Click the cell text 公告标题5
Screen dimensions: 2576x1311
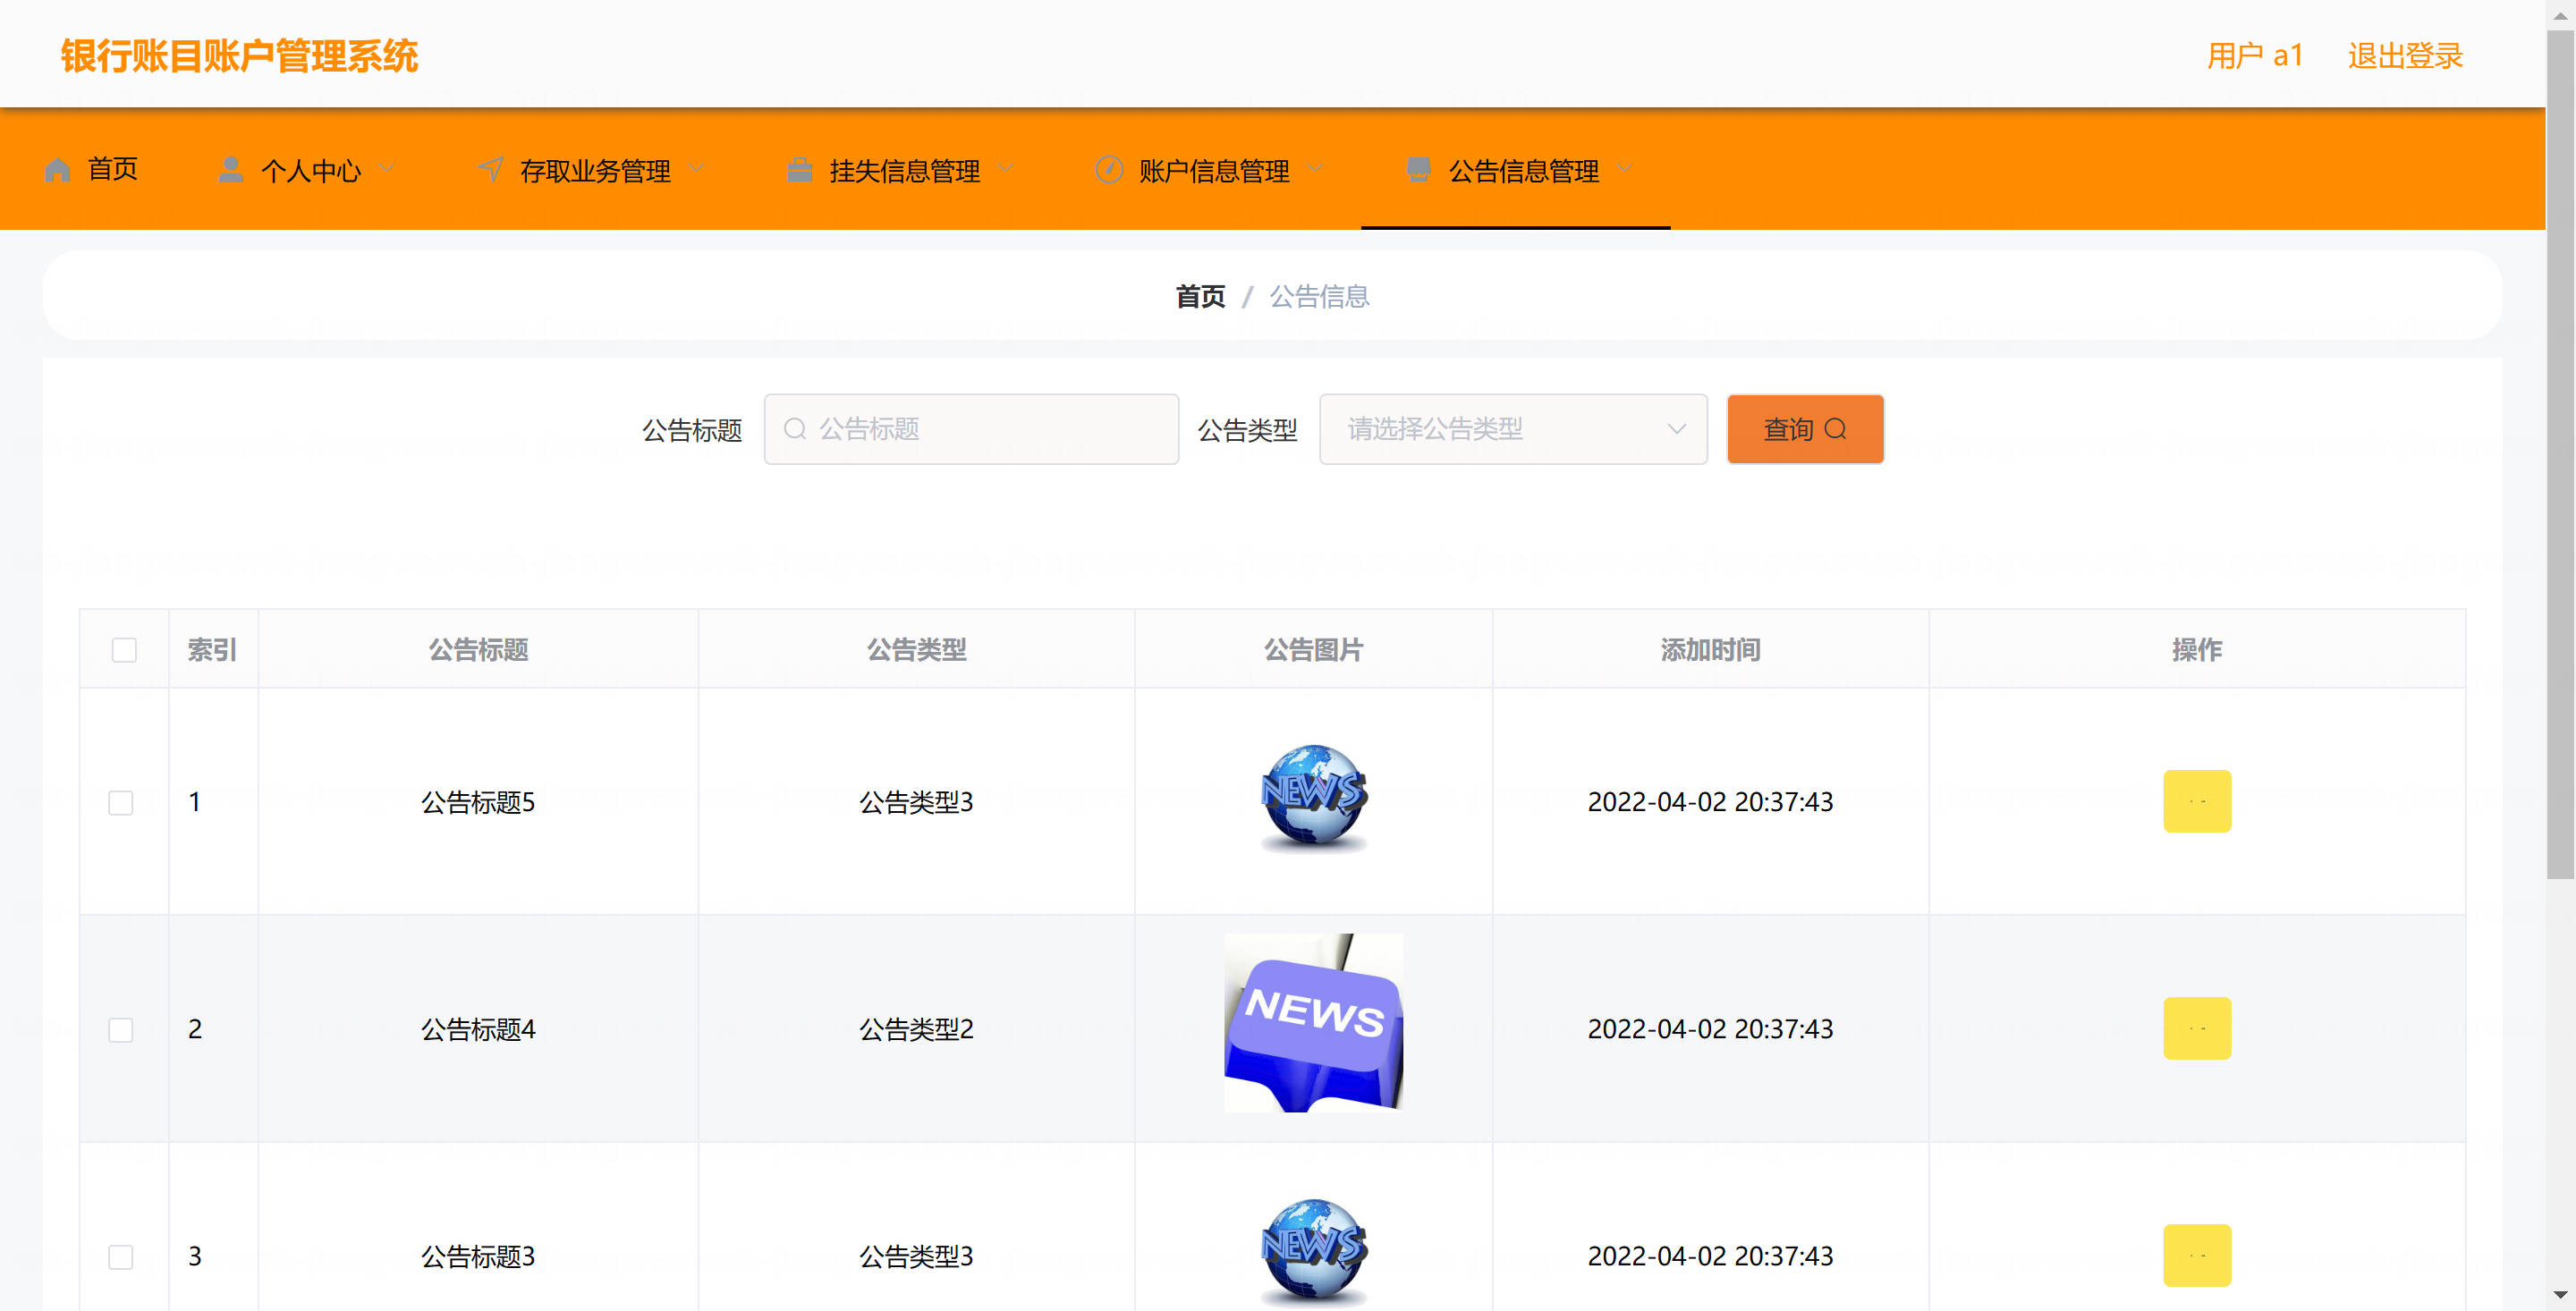(478, 802)
